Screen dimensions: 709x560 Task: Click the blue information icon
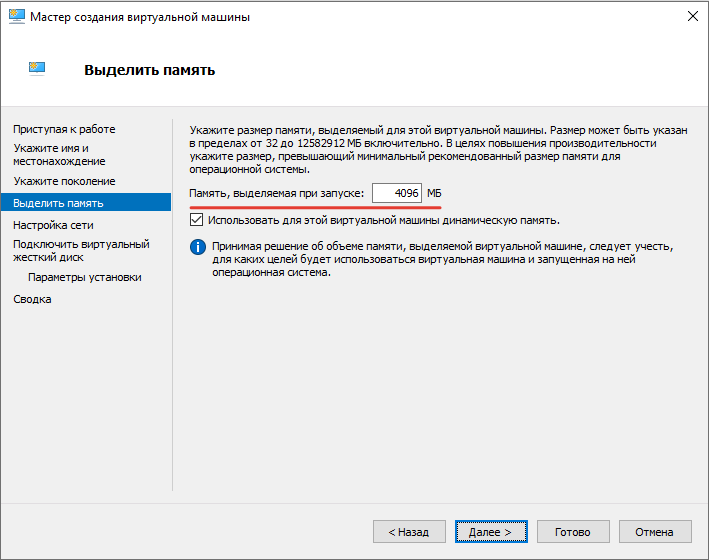tap(197, 247)
